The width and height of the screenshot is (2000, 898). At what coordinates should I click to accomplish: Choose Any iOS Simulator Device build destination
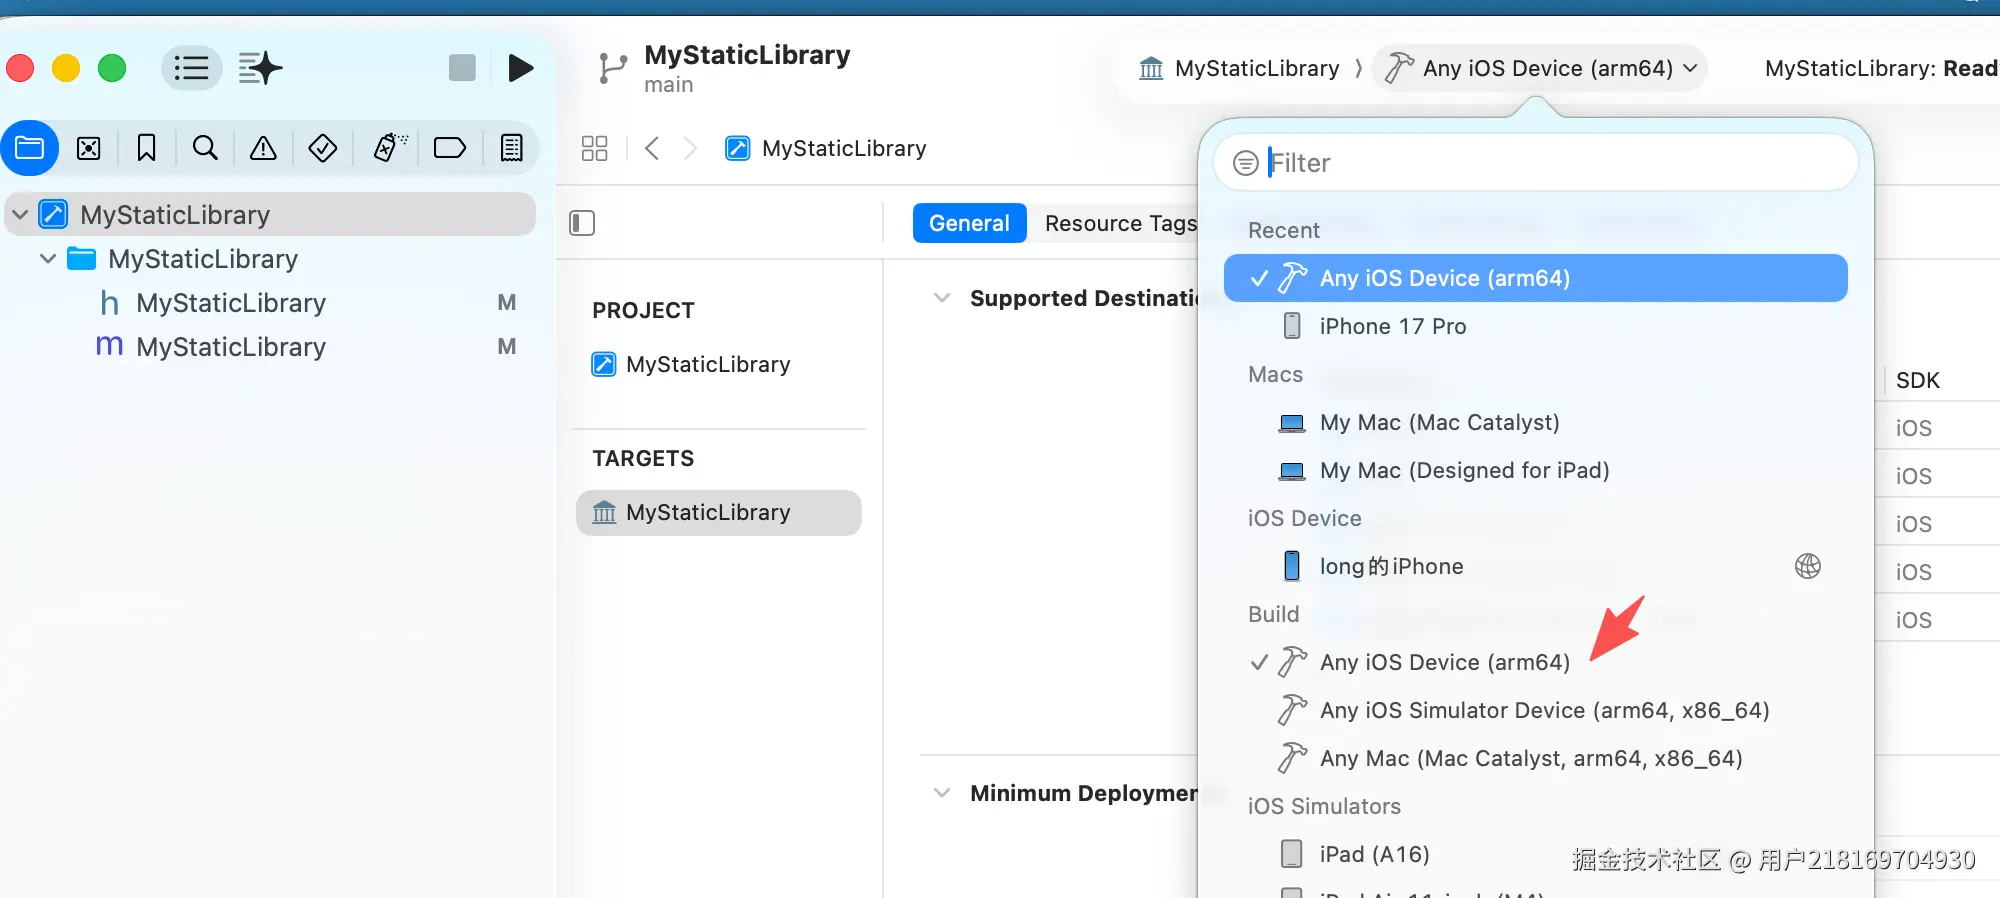pos(1536,710)
